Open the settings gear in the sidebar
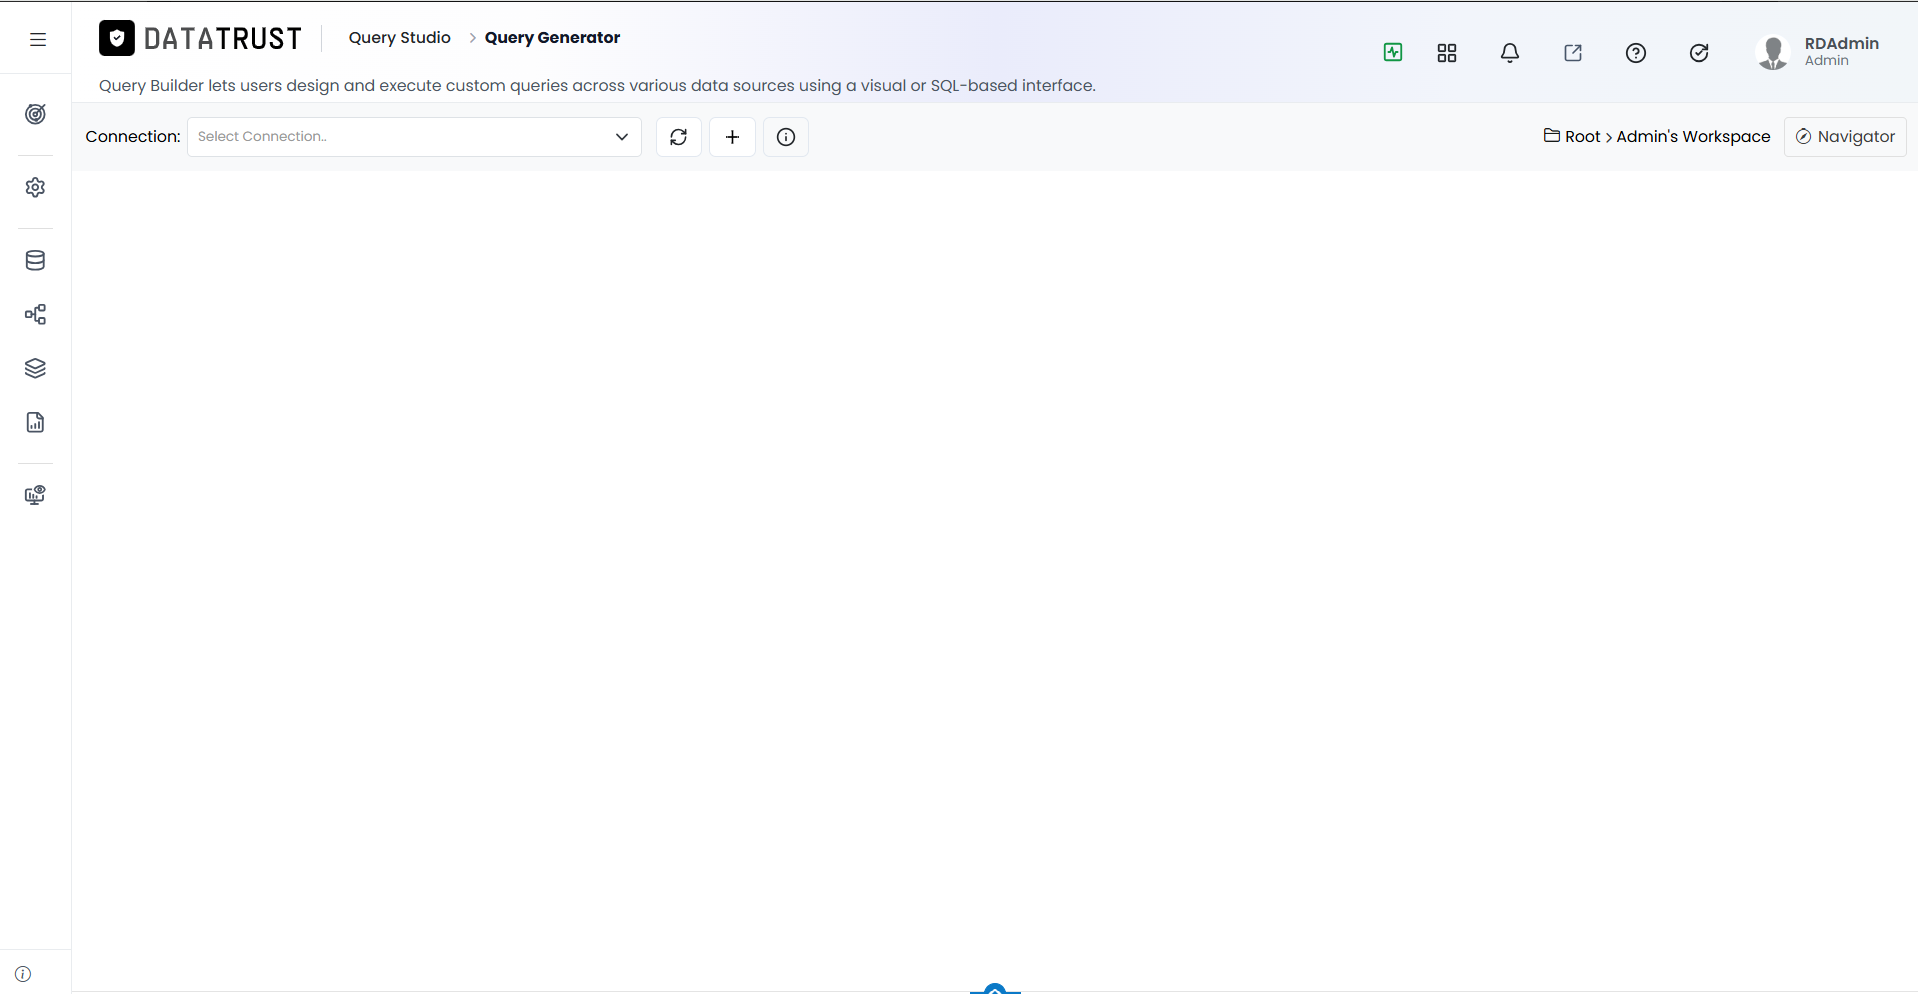 tap(35, 187)
